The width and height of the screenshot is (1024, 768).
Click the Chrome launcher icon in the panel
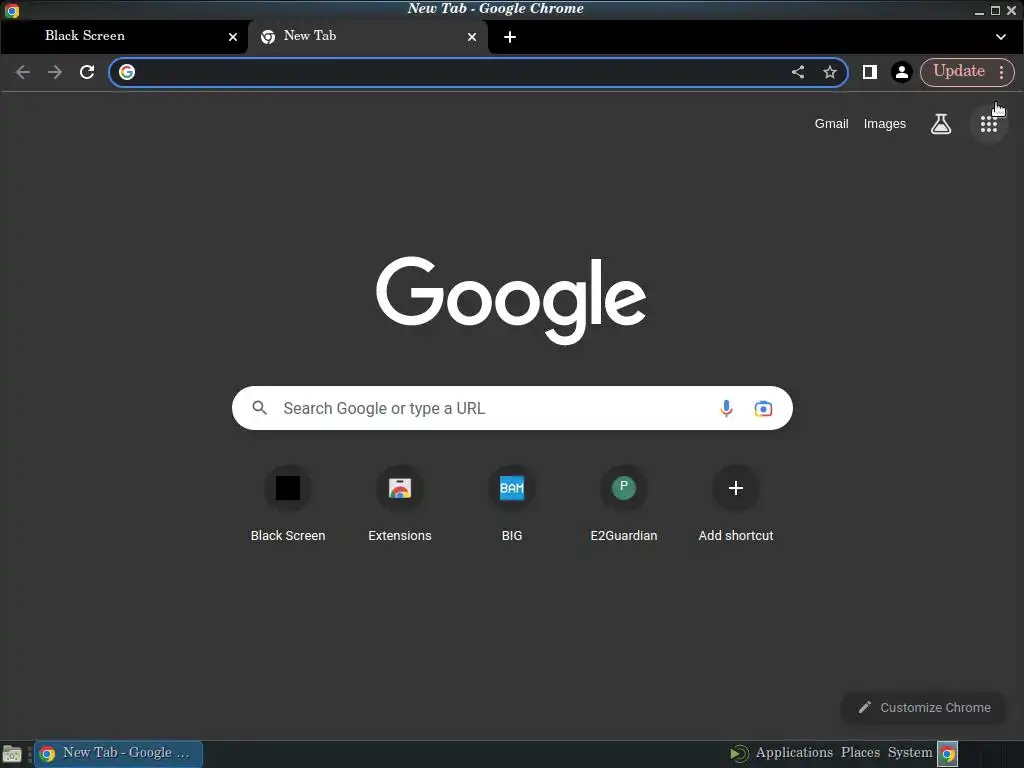[x=948, y=754]
